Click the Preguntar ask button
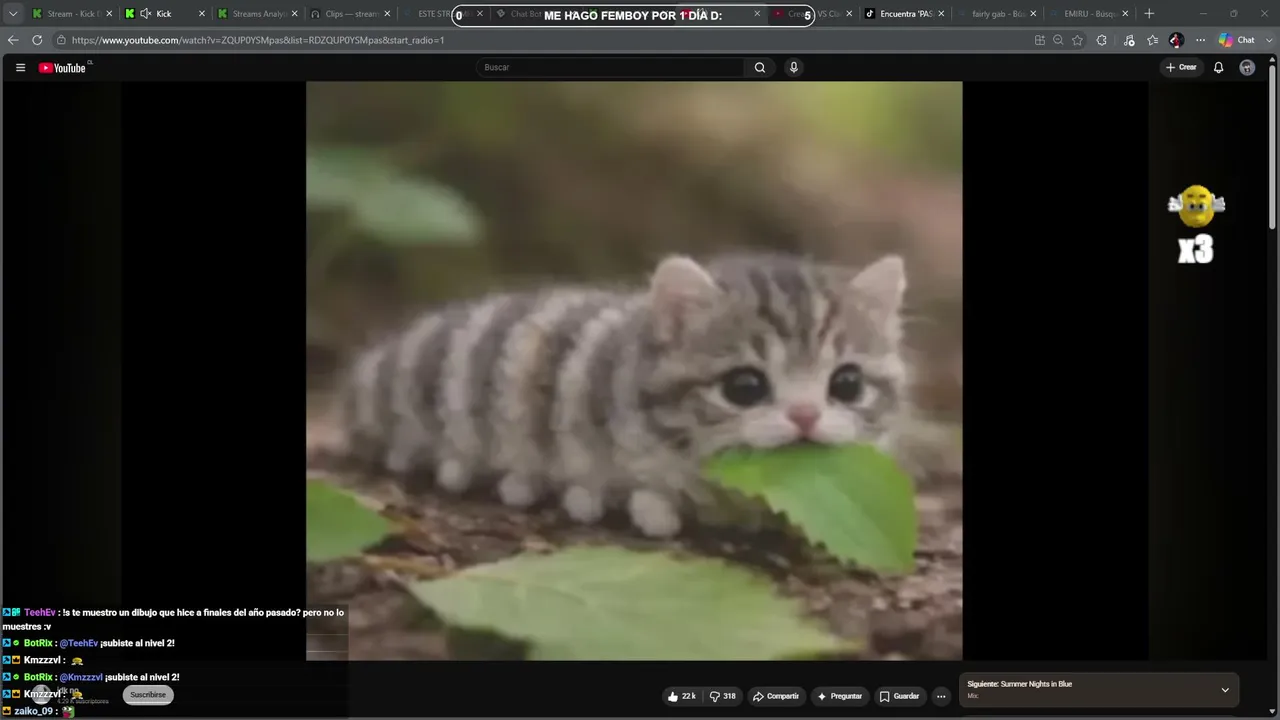 840,696
